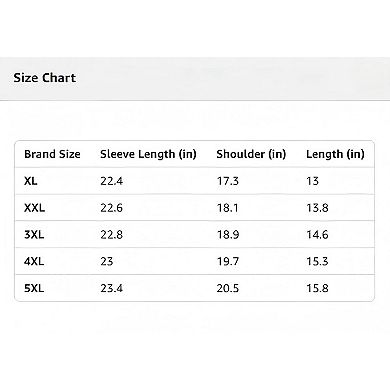
Task: Click sleeve length value 23.4
Action: pyautogui.click(x=112, y=288)
